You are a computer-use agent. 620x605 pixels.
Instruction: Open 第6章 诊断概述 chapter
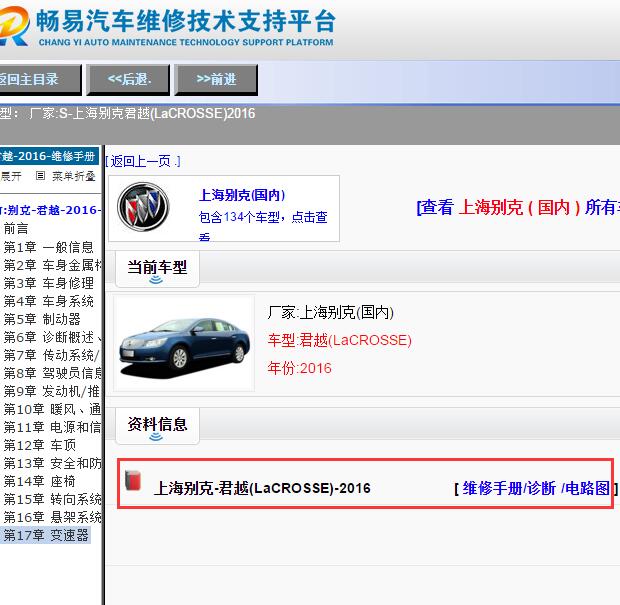tap(52, 337)
